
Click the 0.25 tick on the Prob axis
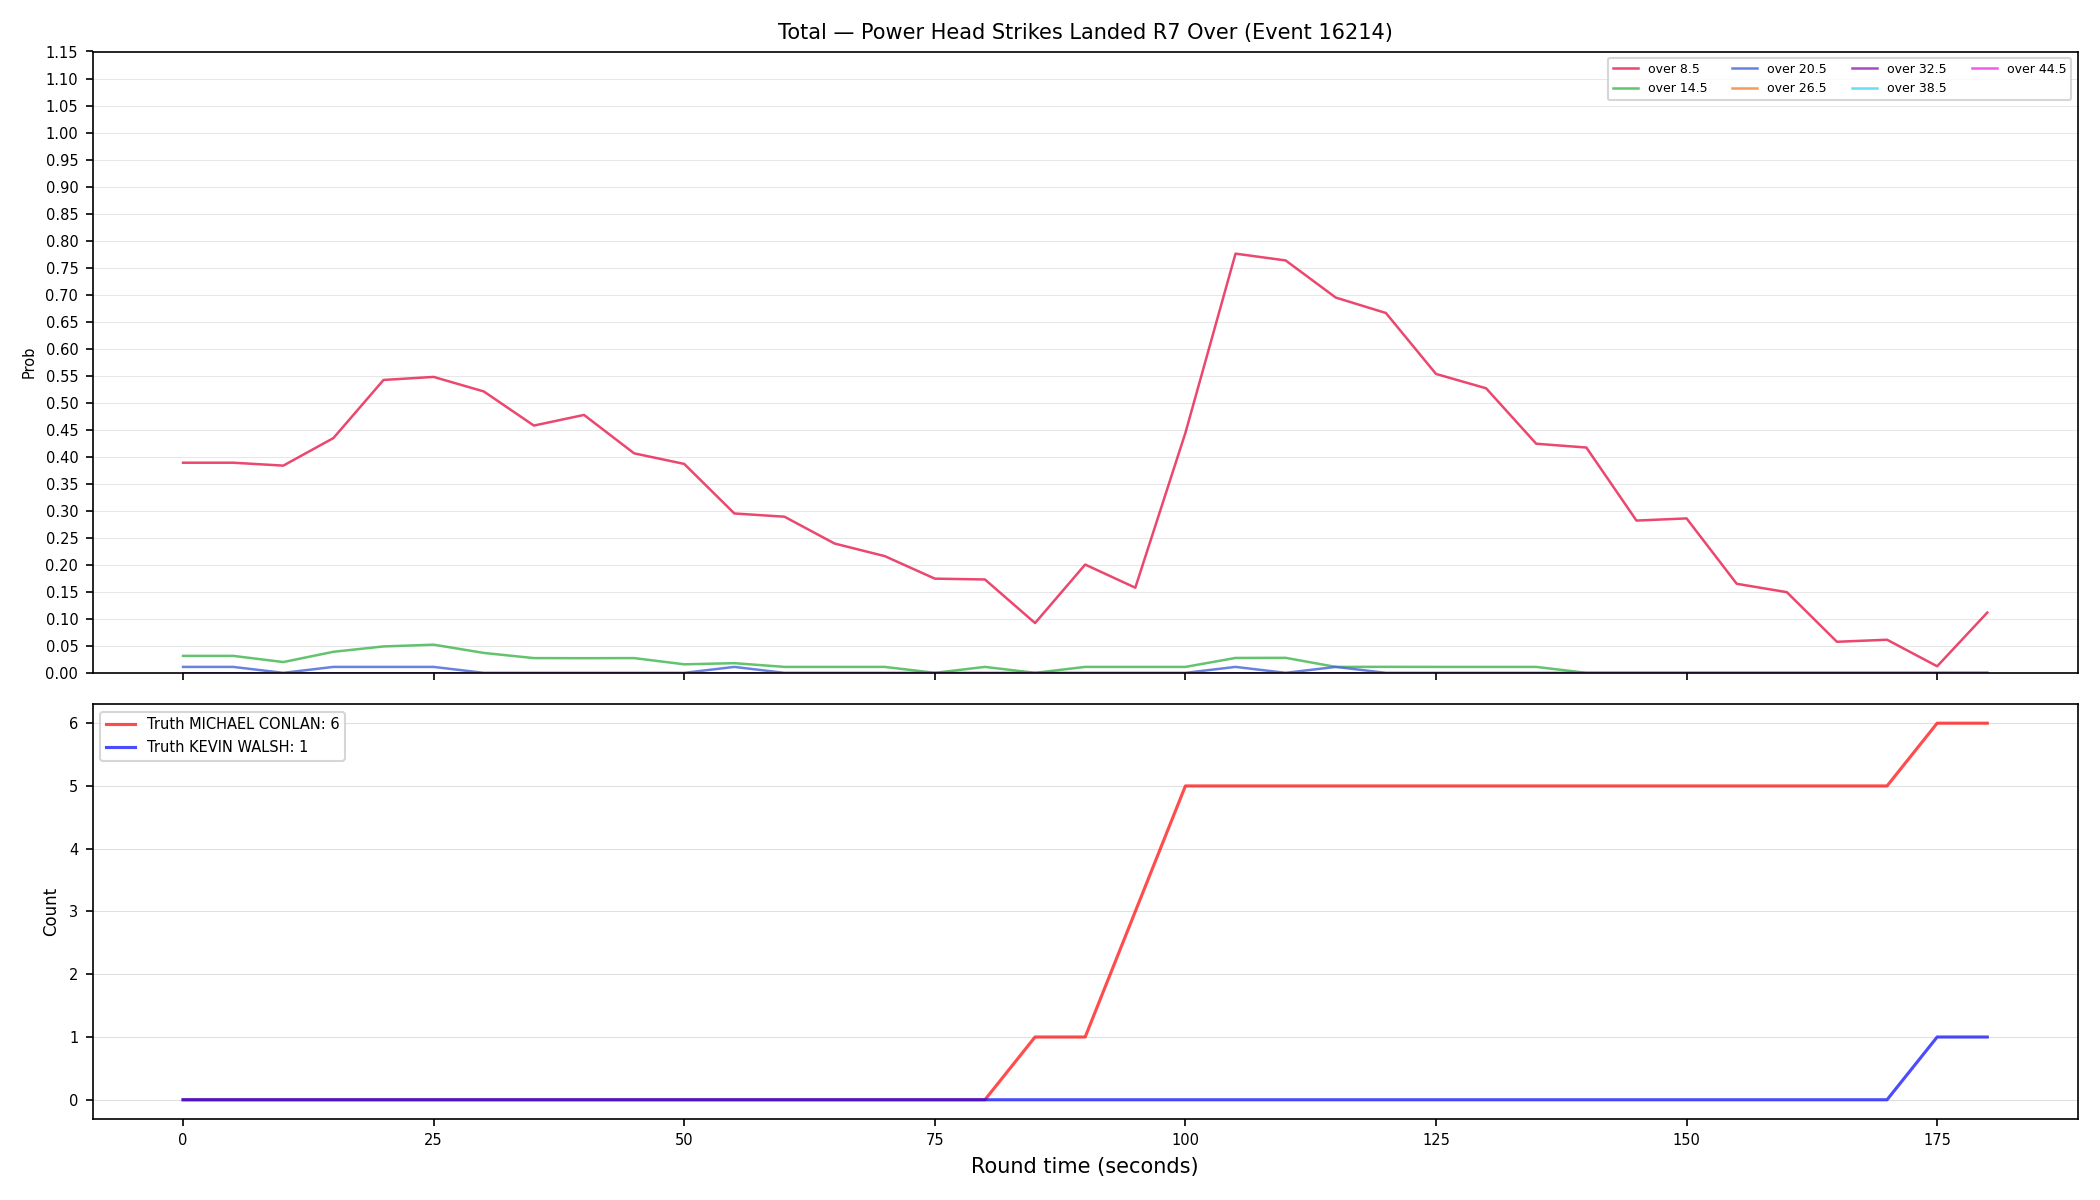62,538
